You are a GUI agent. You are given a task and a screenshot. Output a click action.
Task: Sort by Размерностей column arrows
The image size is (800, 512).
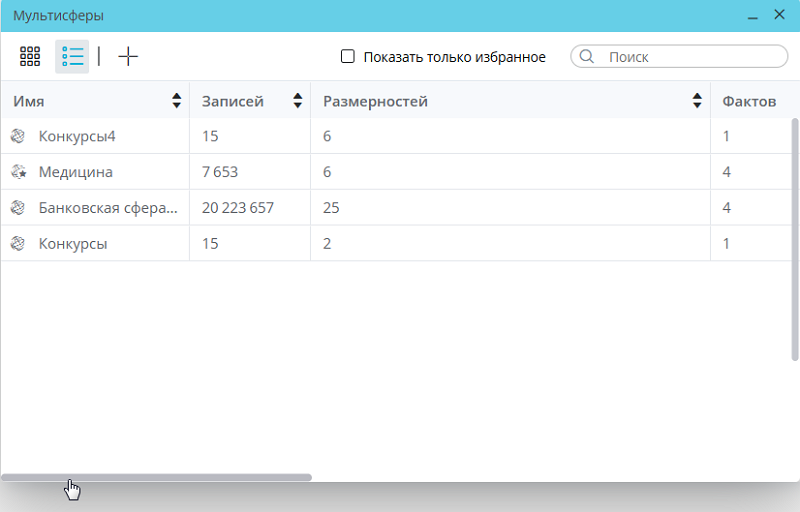[698, 101]
